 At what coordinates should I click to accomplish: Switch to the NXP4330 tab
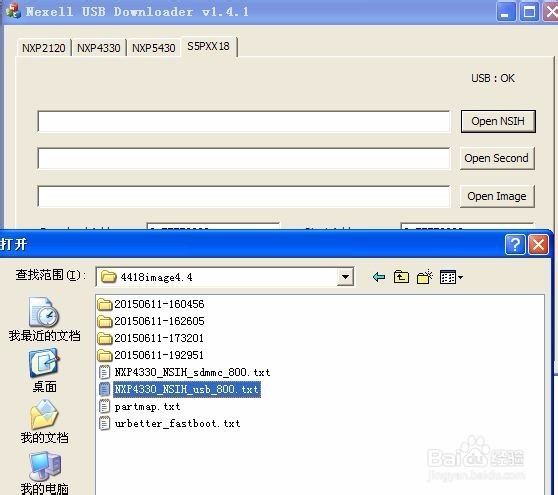(99, 48)
